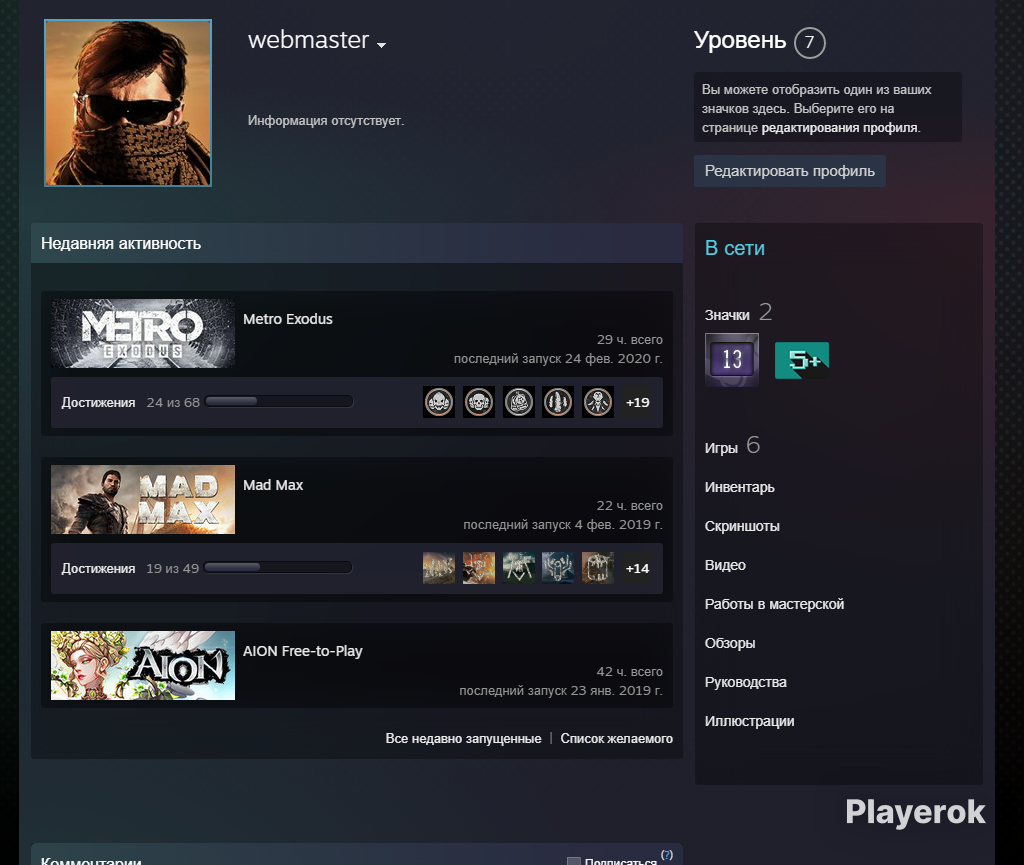Image resolution: width=1024 pixels, height=865 pixels.
Task: Click the 19 из 49 achievements count
Action: point(172,569)
